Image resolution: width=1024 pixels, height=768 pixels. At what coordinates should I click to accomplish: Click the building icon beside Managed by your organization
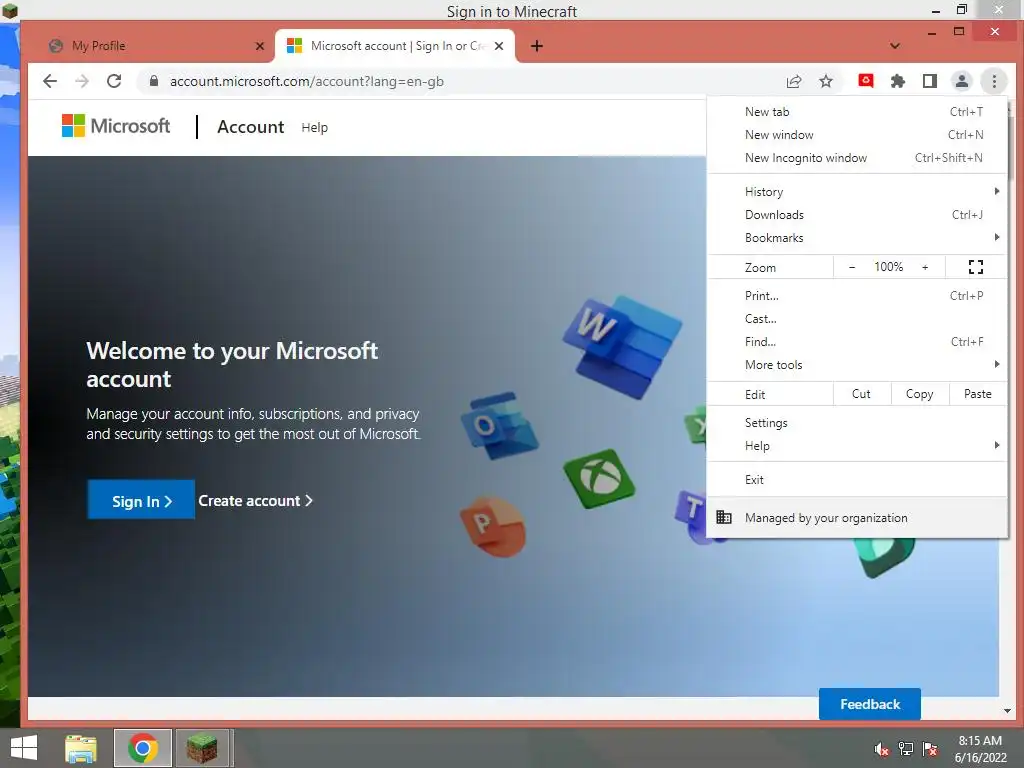(724, 517)
